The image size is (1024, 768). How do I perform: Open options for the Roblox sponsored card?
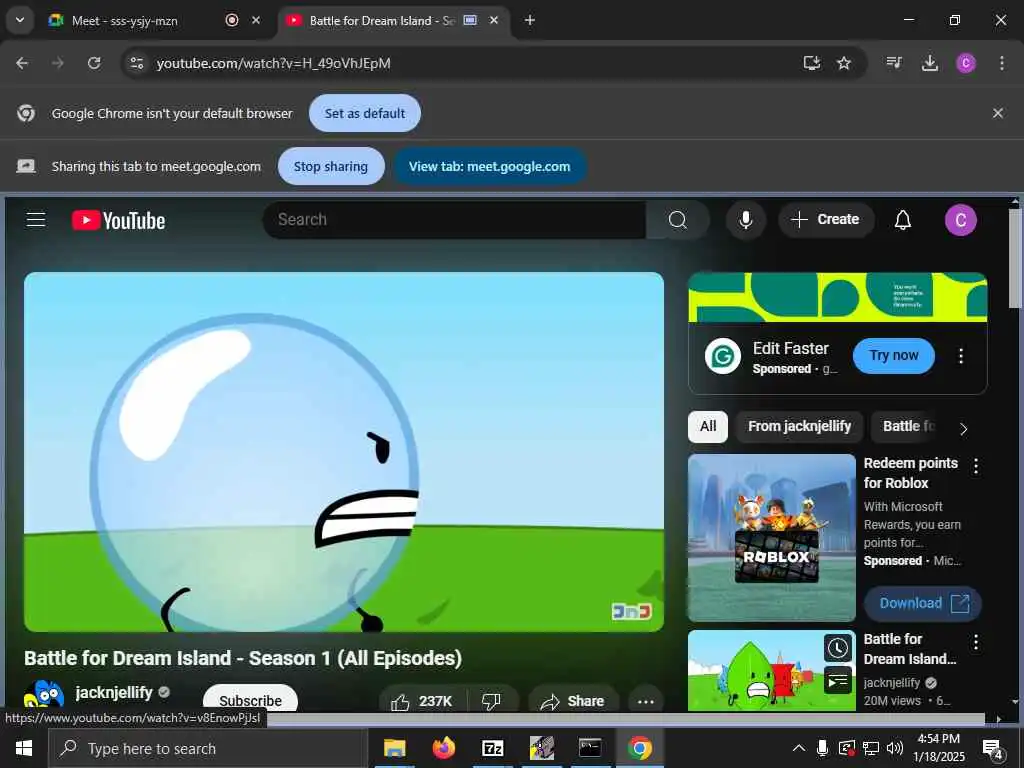[976, 466]
